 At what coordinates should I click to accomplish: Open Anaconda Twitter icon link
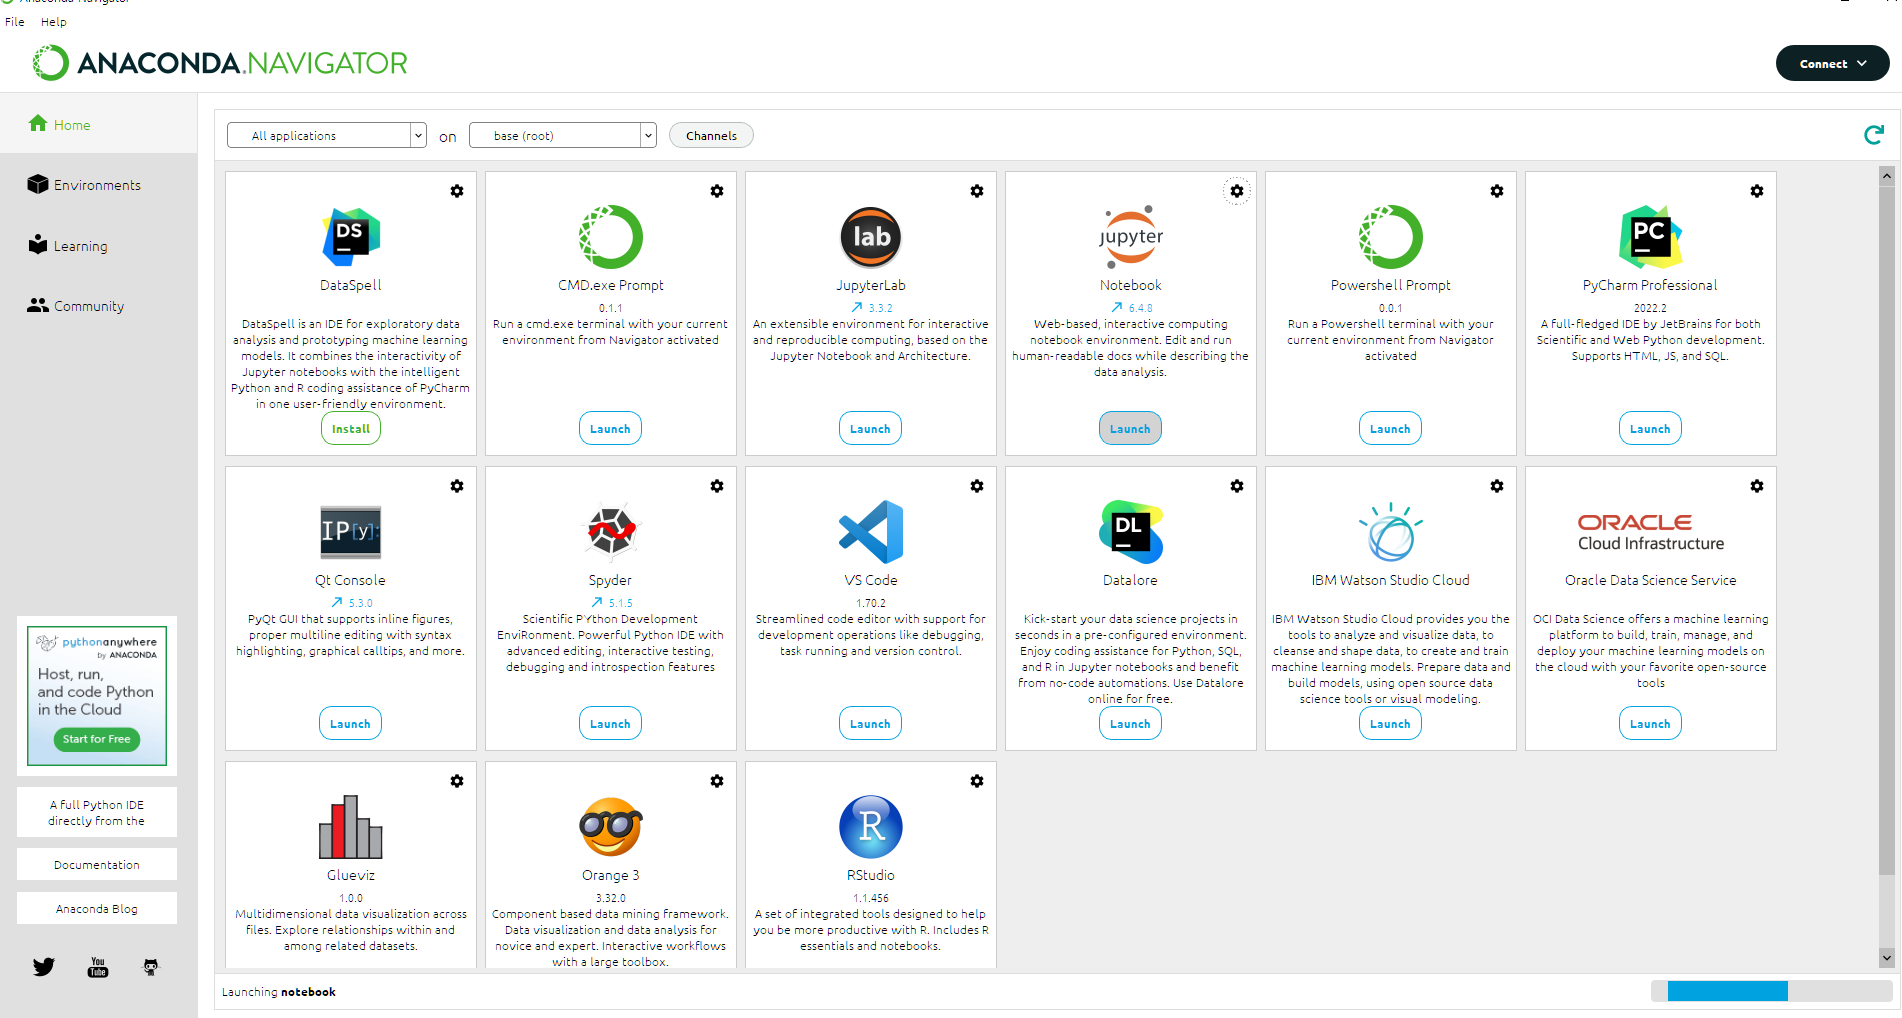[x=44, y=967]
